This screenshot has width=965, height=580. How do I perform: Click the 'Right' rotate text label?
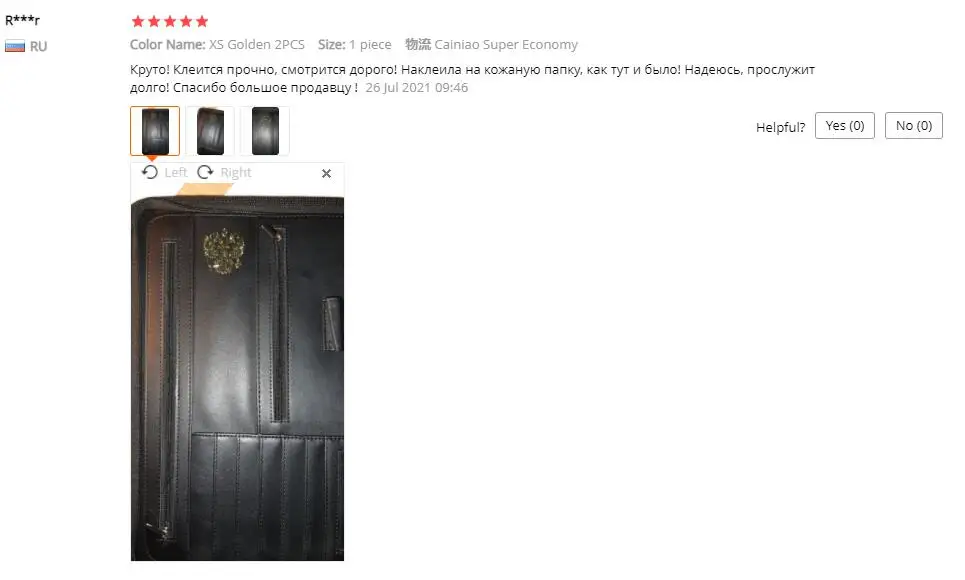[236, 172]
